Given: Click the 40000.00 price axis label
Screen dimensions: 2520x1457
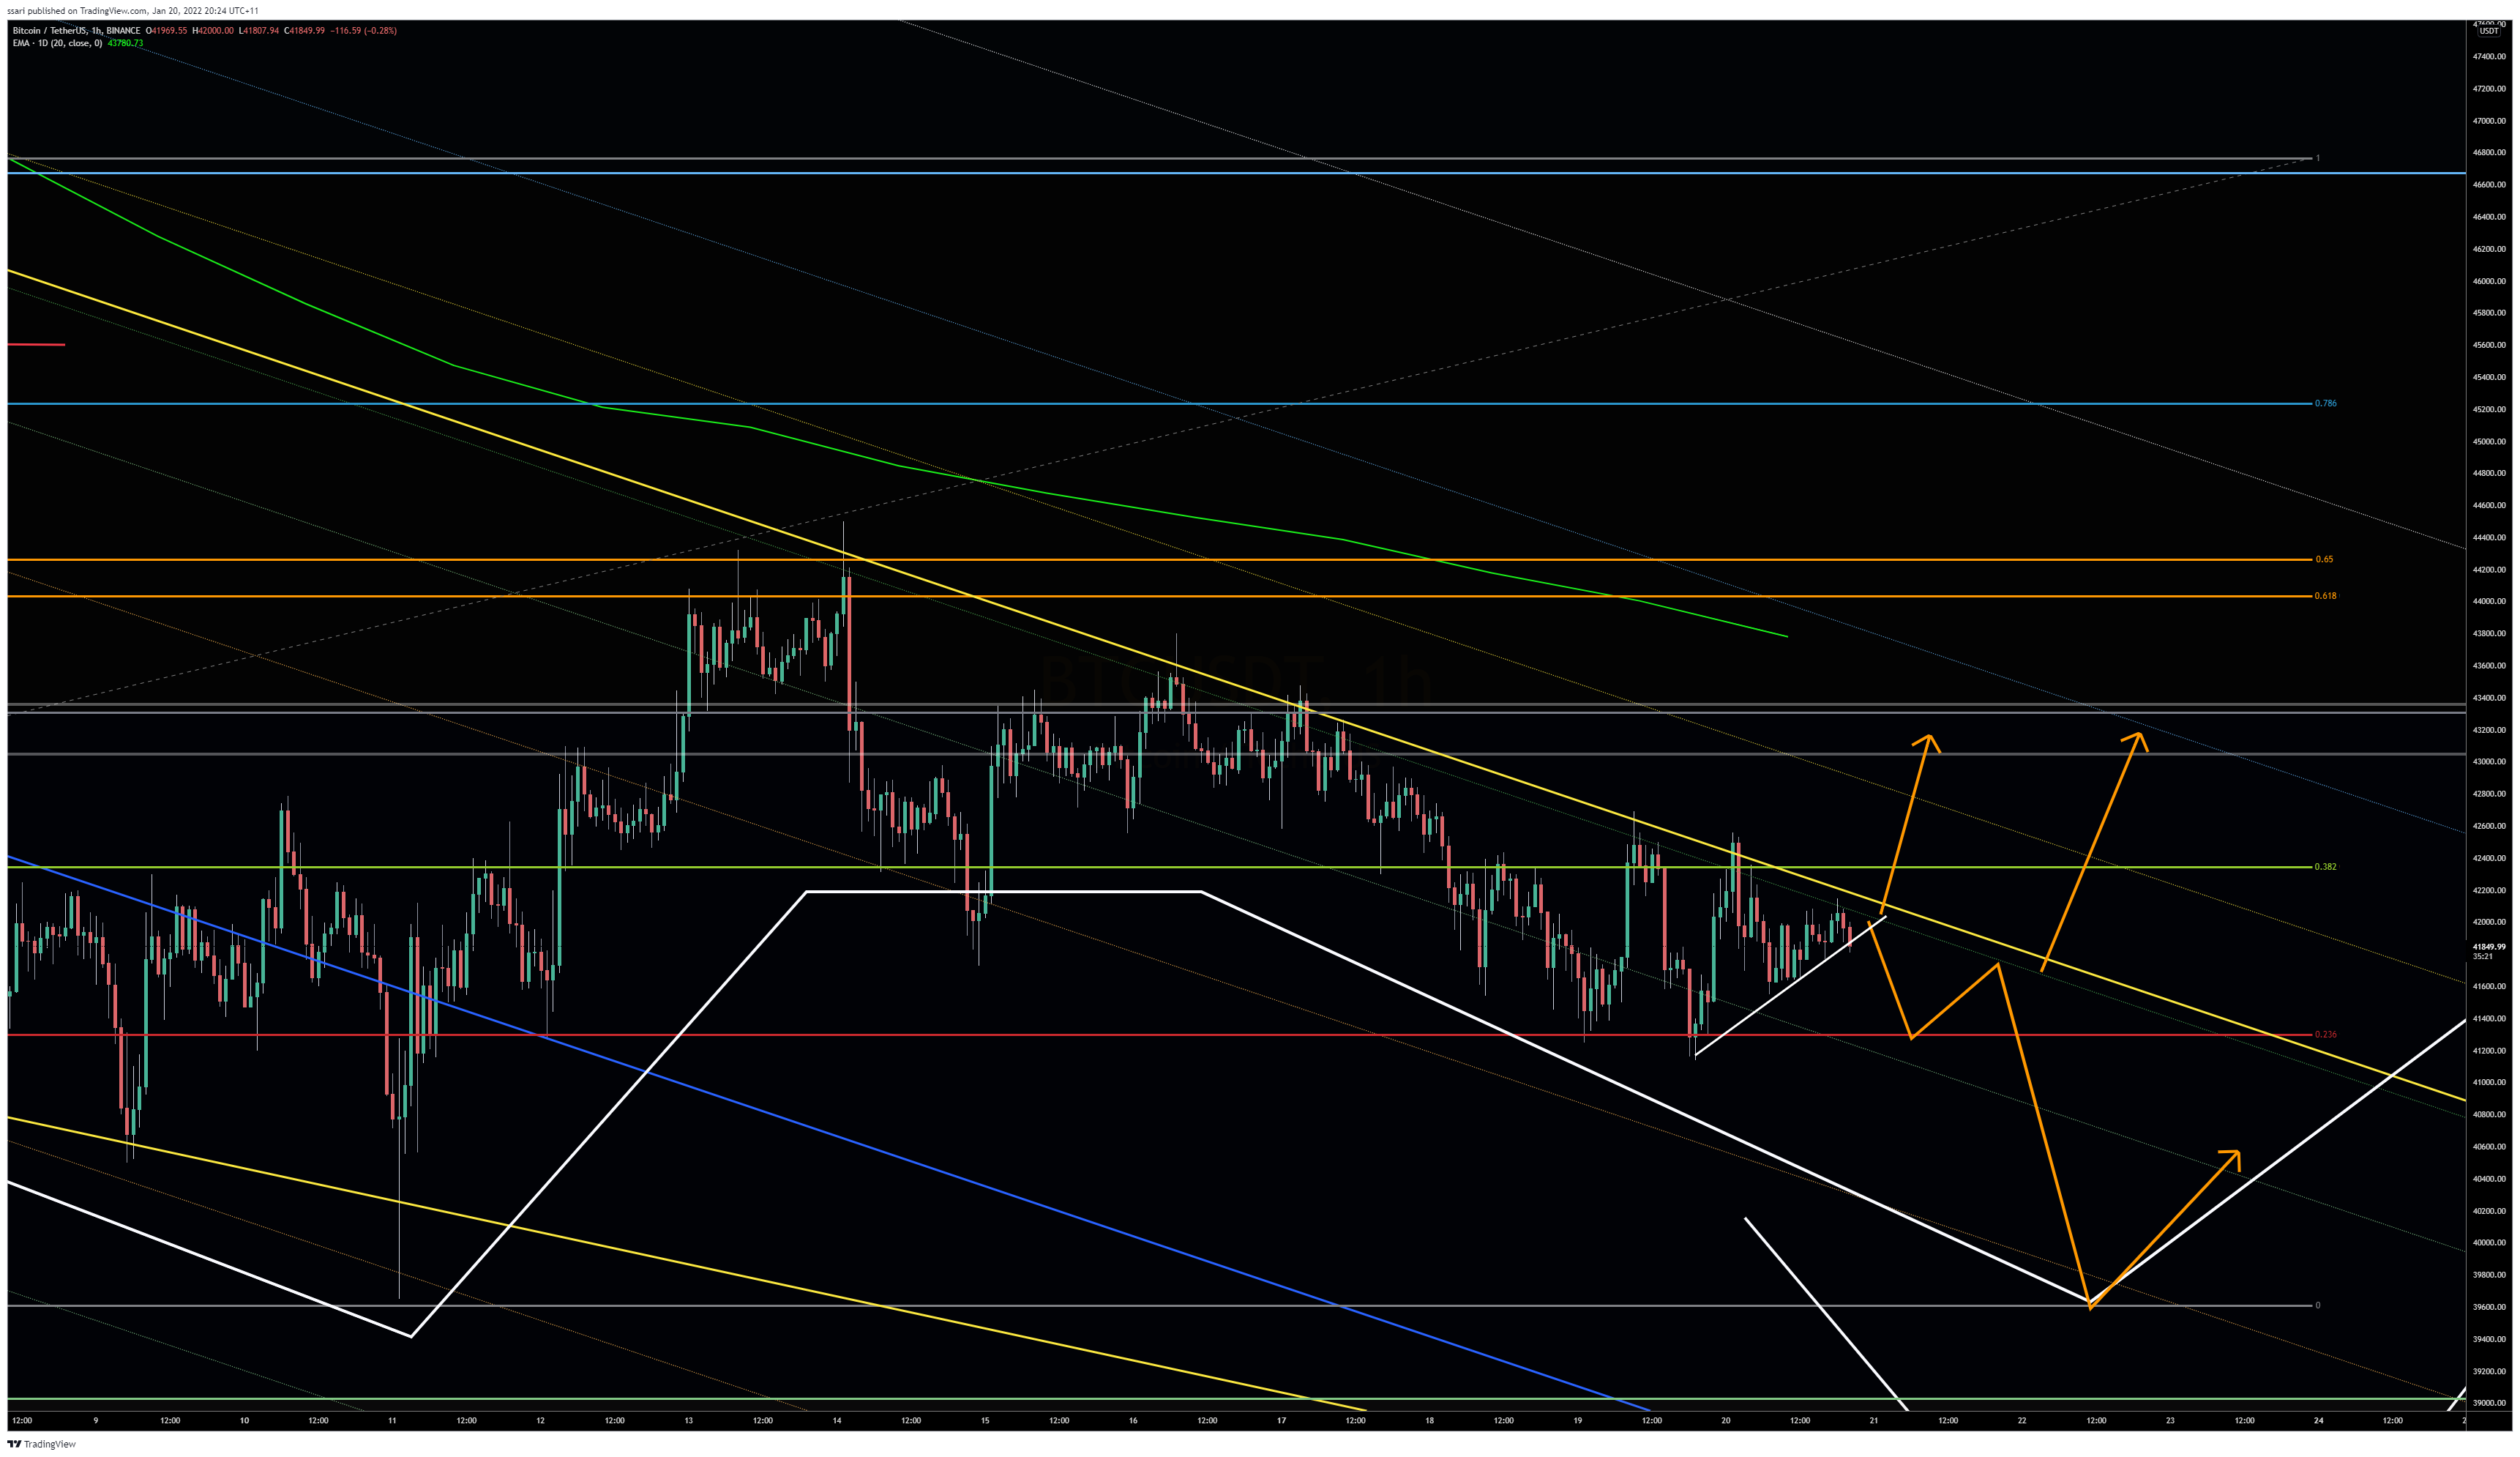Looking at the screenshot, I should click(x=2489, y=1243).
